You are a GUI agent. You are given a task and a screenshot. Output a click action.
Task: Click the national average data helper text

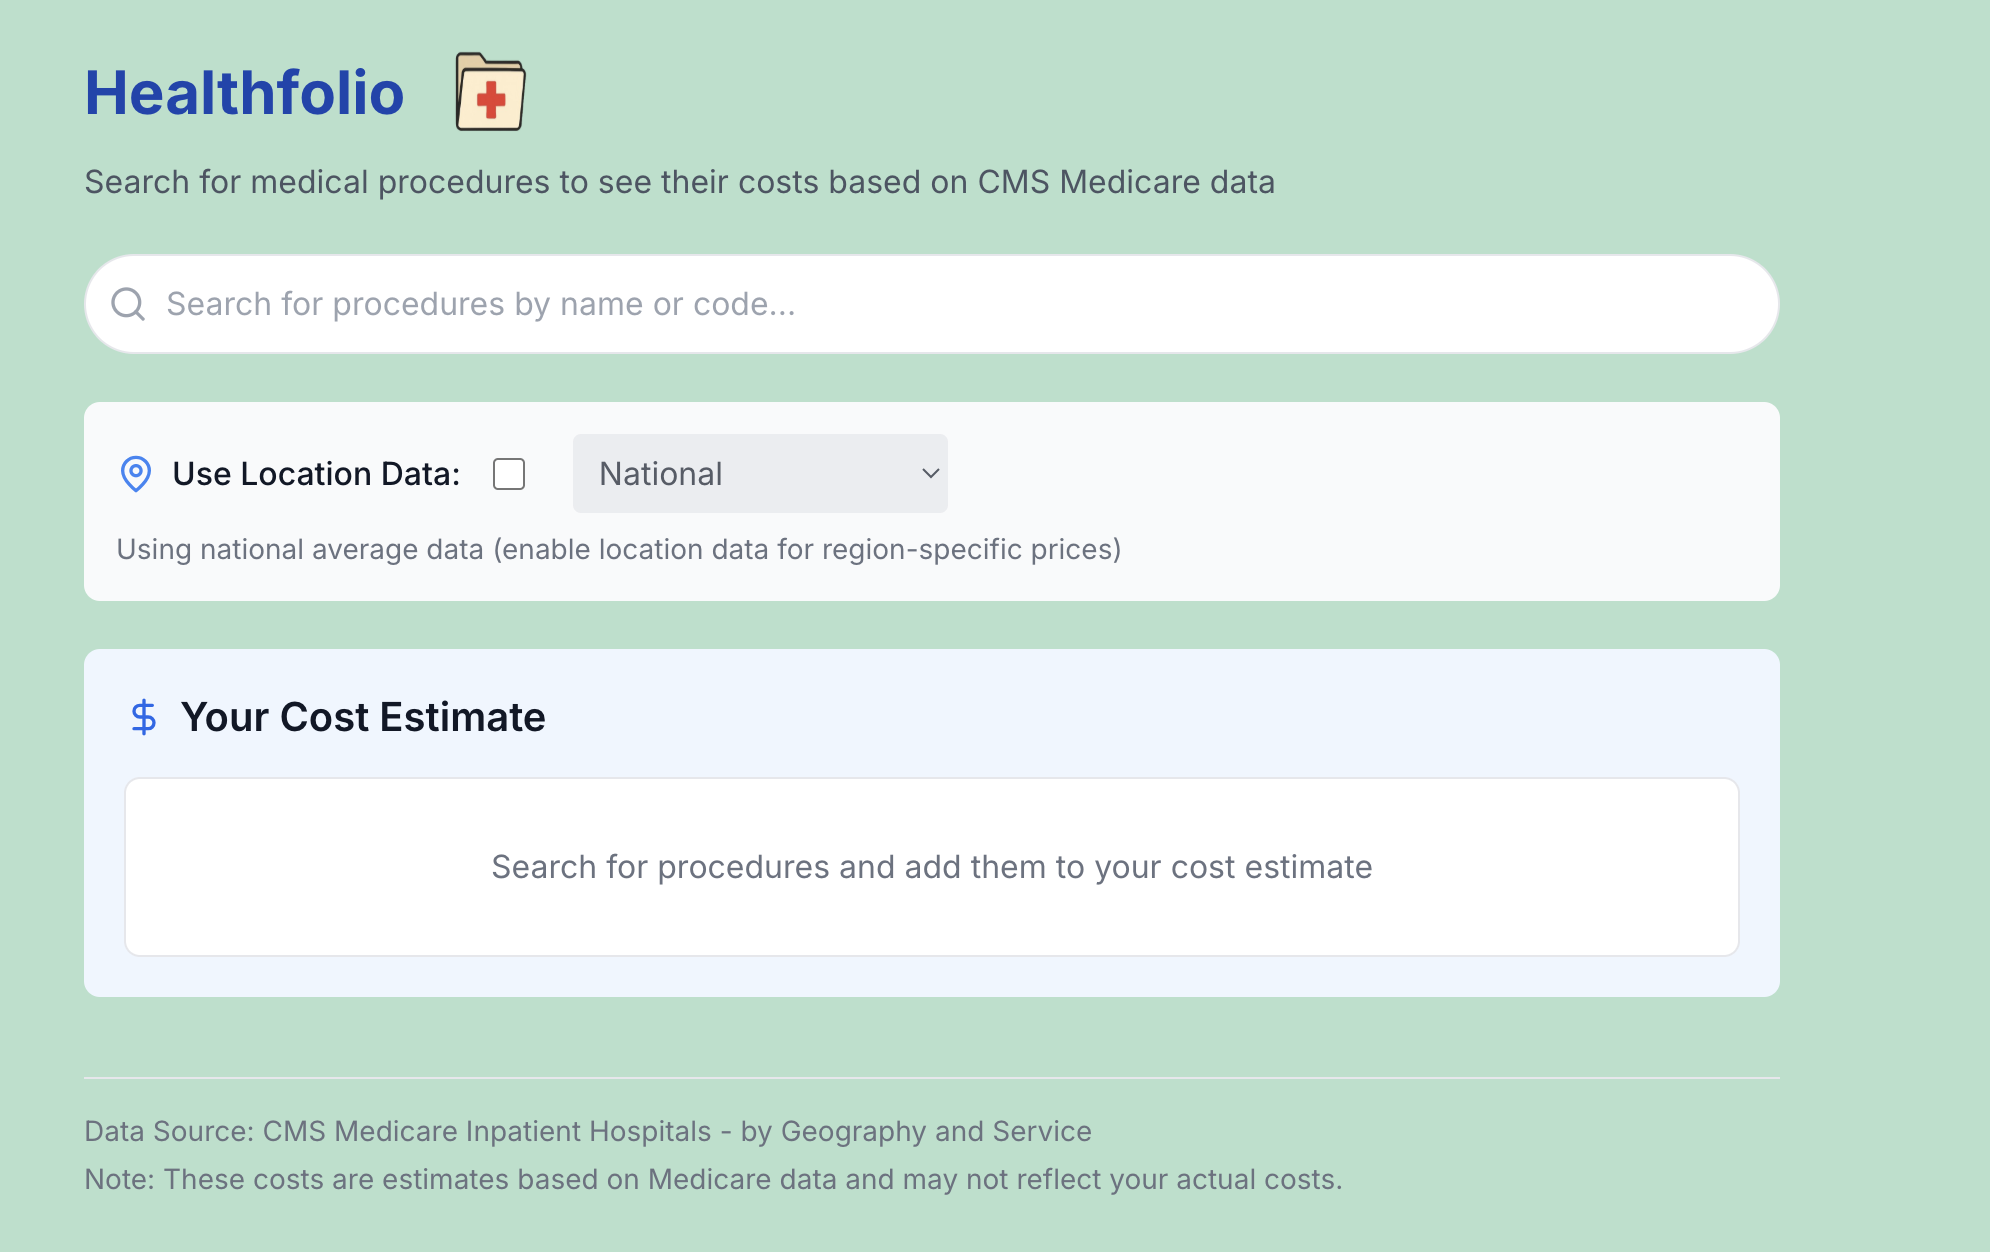(618, 549)
